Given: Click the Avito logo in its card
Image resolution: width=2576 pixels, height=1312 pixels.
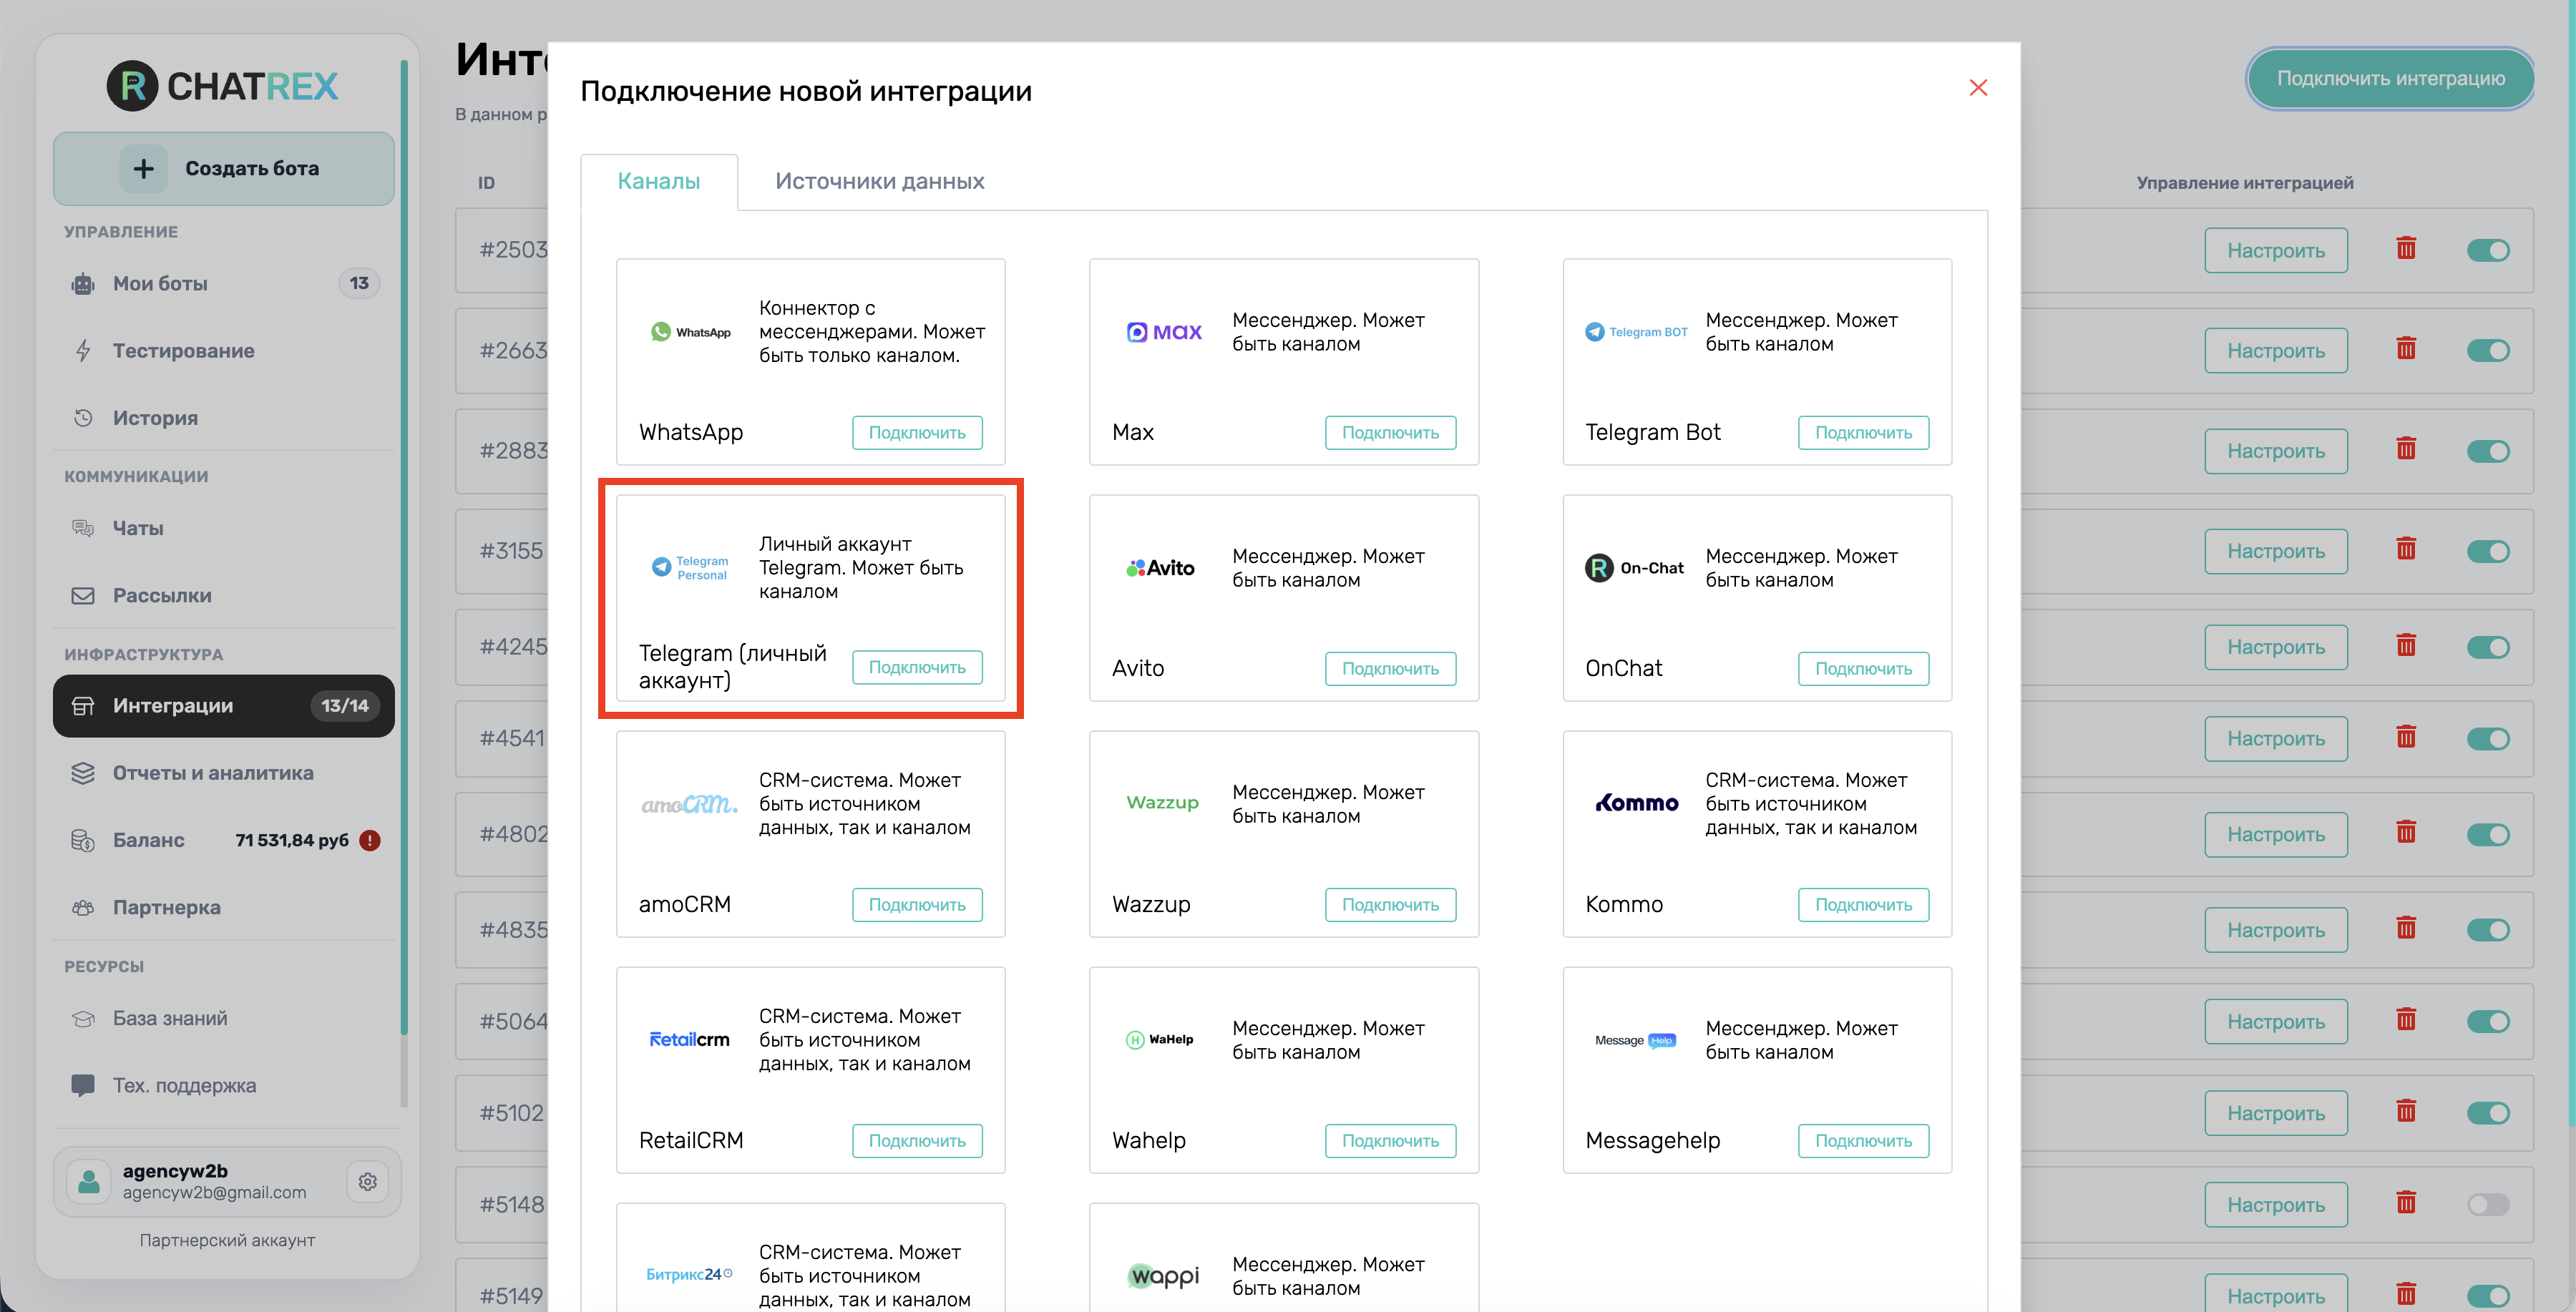Looking at the screenshot, I should (1161, 568).
